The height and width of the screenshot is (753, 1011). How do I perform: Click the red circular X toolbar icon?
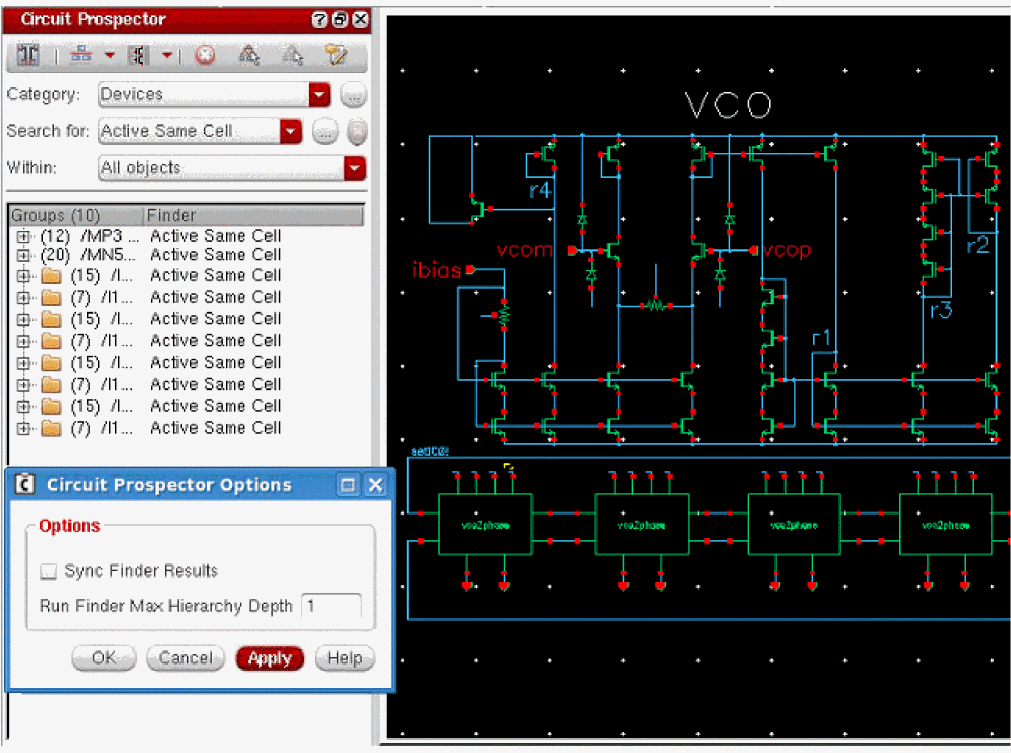[x=204, y=56]
